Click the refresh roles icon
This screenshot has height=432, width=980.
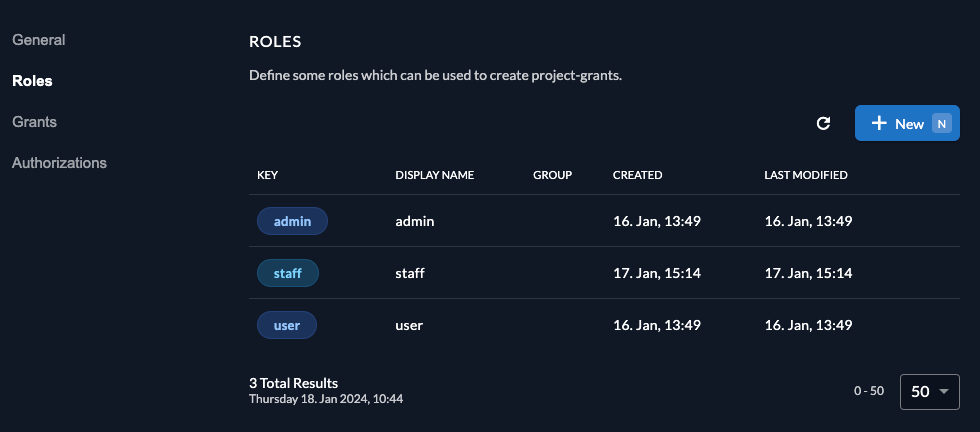(824, 123)
